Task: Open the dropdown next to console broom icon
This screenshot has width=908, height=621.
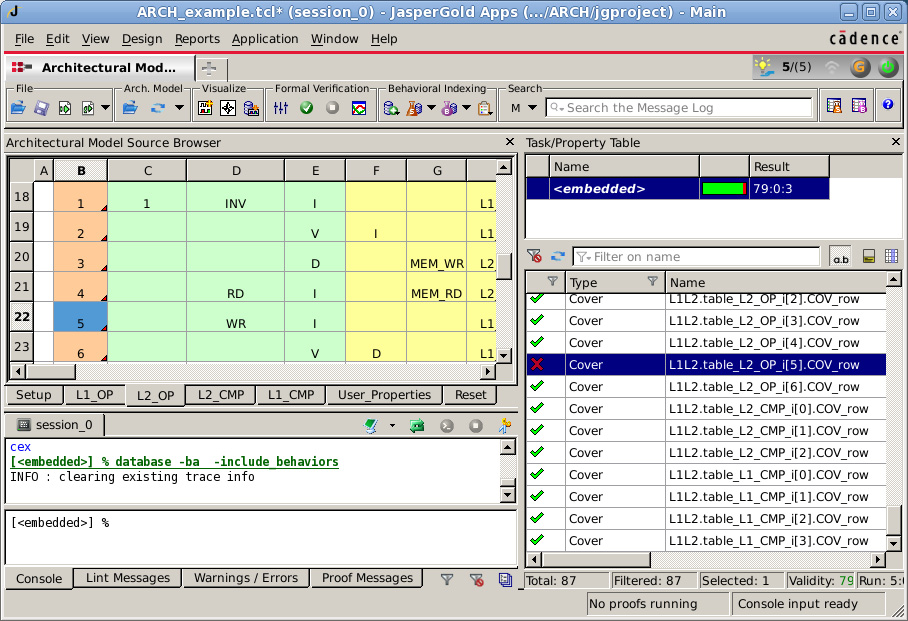Action: pyautogui.click(x=392, y=426)
